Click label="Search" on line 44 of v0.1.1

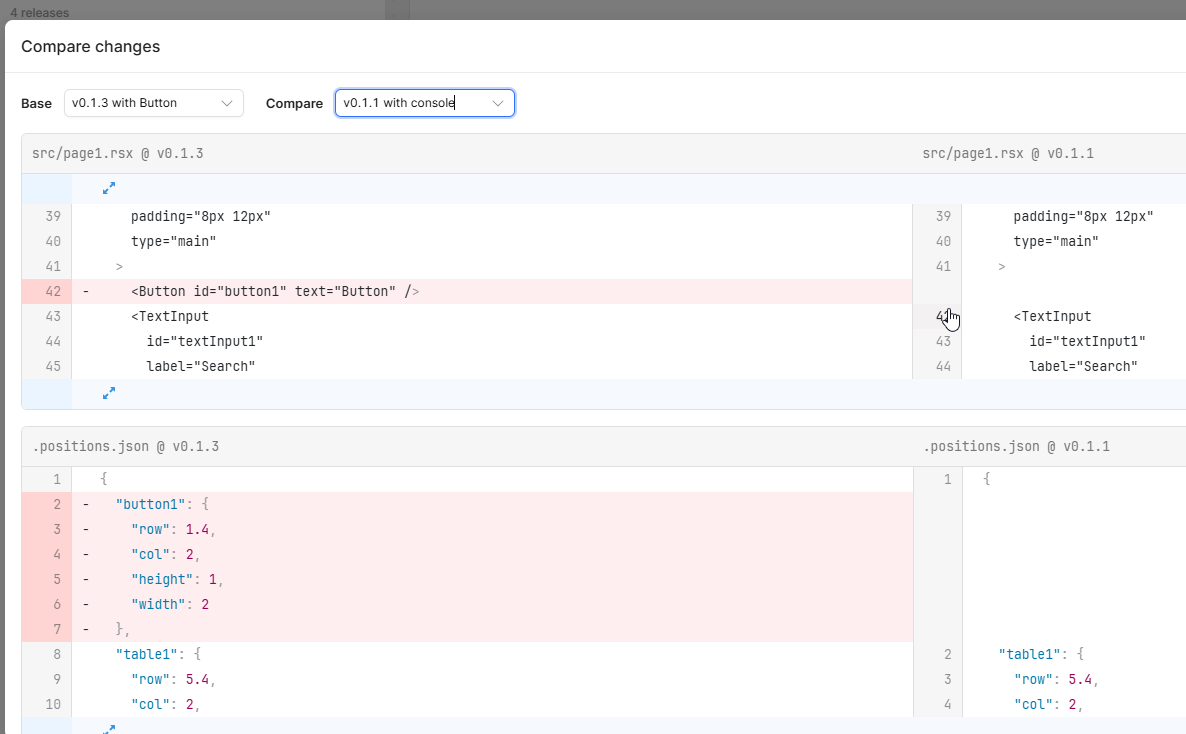(1084, 366)
